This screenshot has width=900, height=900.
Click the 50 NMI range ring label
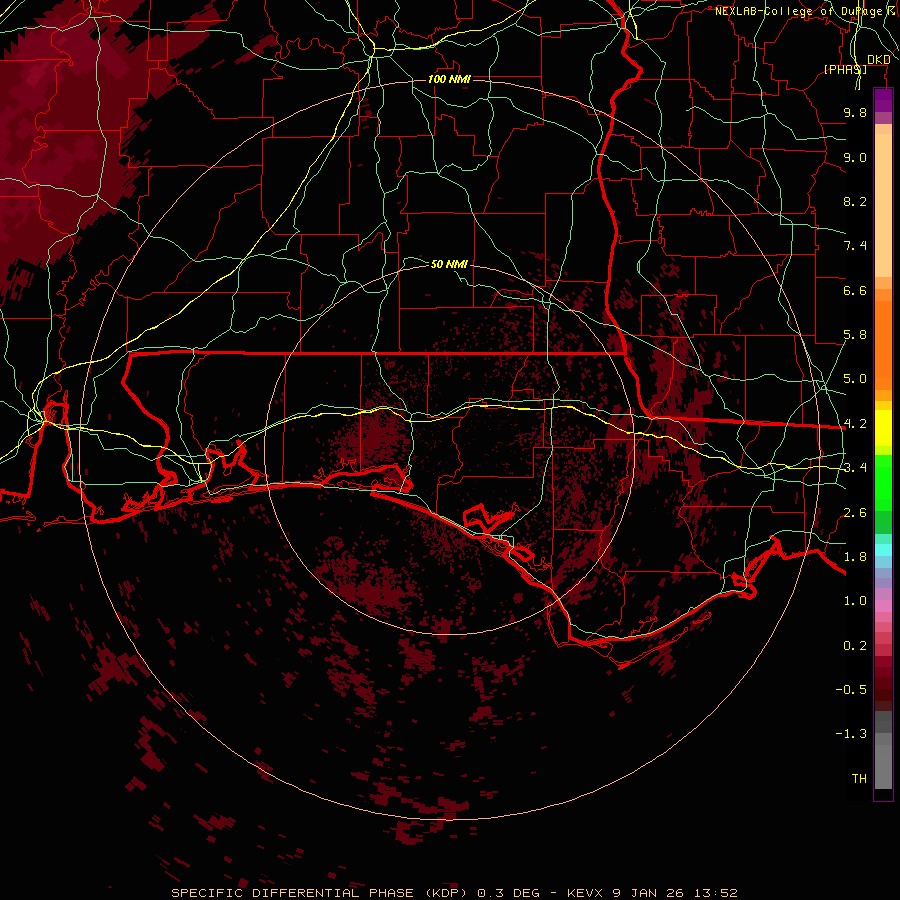pyautogui.click(x=449, y=264)
